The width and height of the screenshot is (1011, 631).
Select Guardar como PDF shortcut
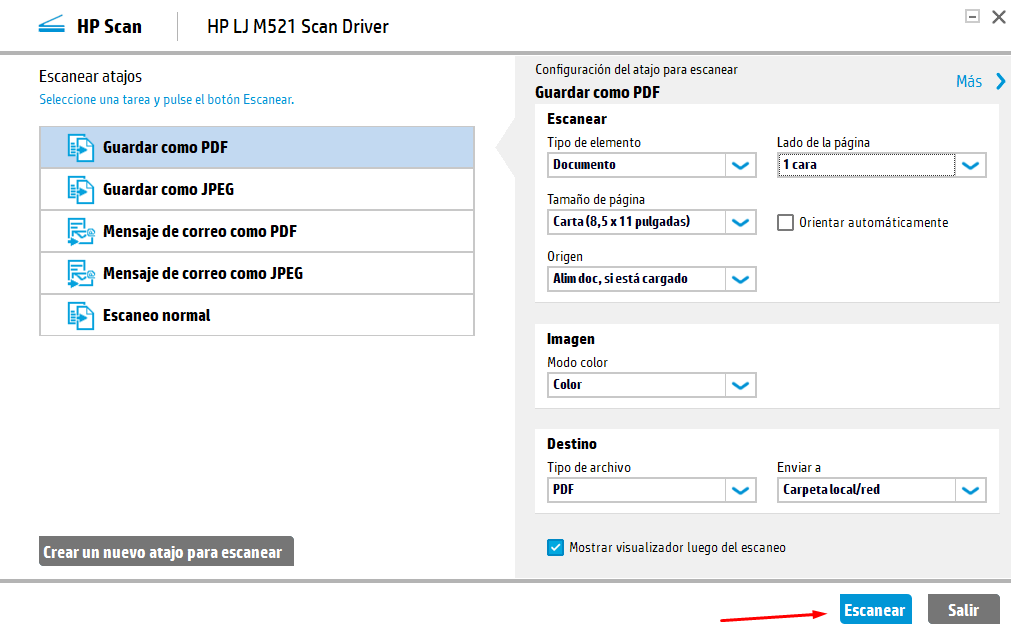click(257, 148)
